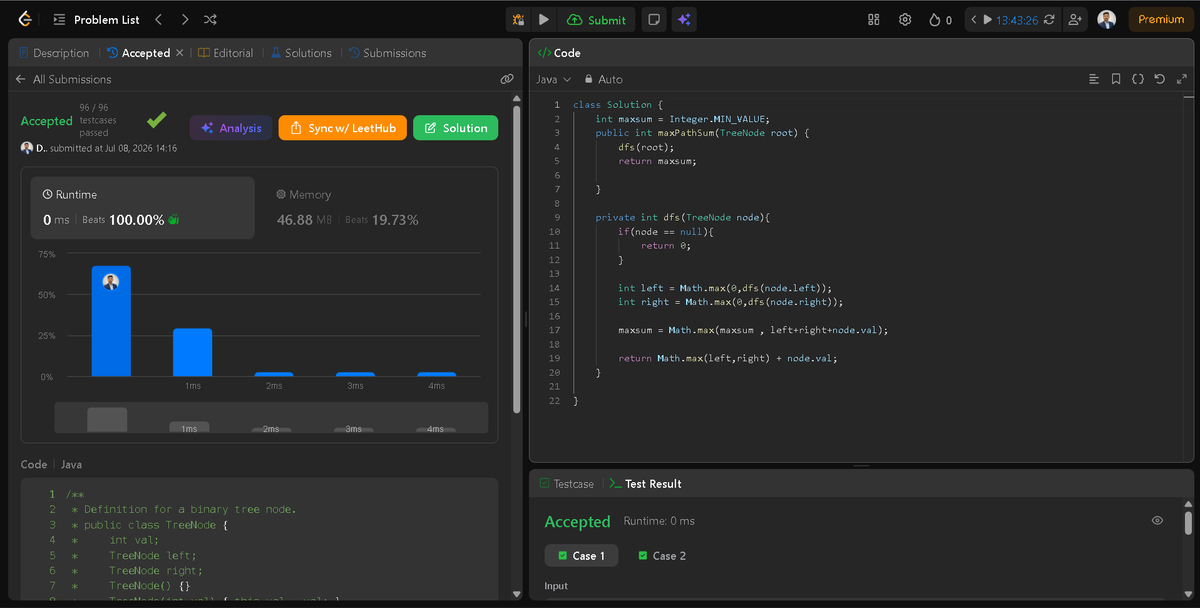Start the debugger with the bug icon

pyautogui.click(x=519, y=19)
